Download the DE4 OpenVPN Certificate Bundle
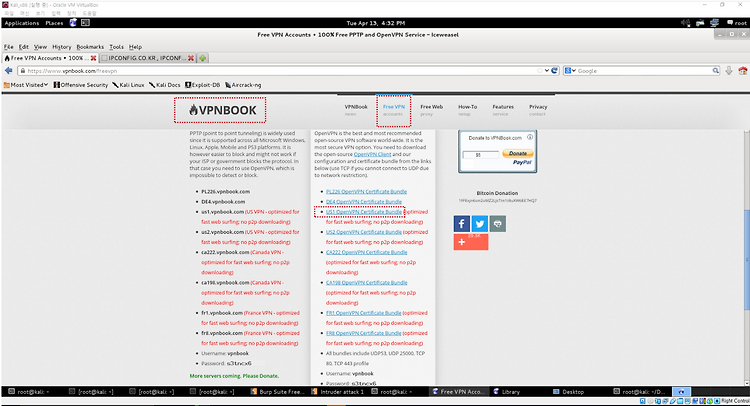Screen dimensions: 750x406 tap(364, 202)
